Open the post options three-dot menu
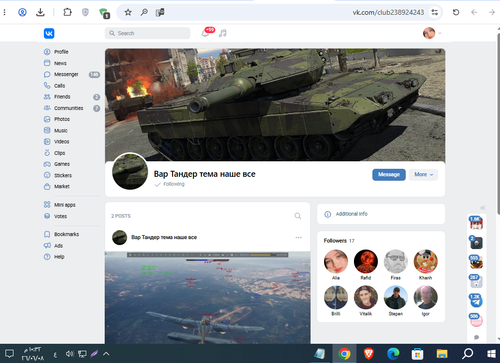Screen dimensions: 500x363 pyautogui.click(x=298, y=237)
